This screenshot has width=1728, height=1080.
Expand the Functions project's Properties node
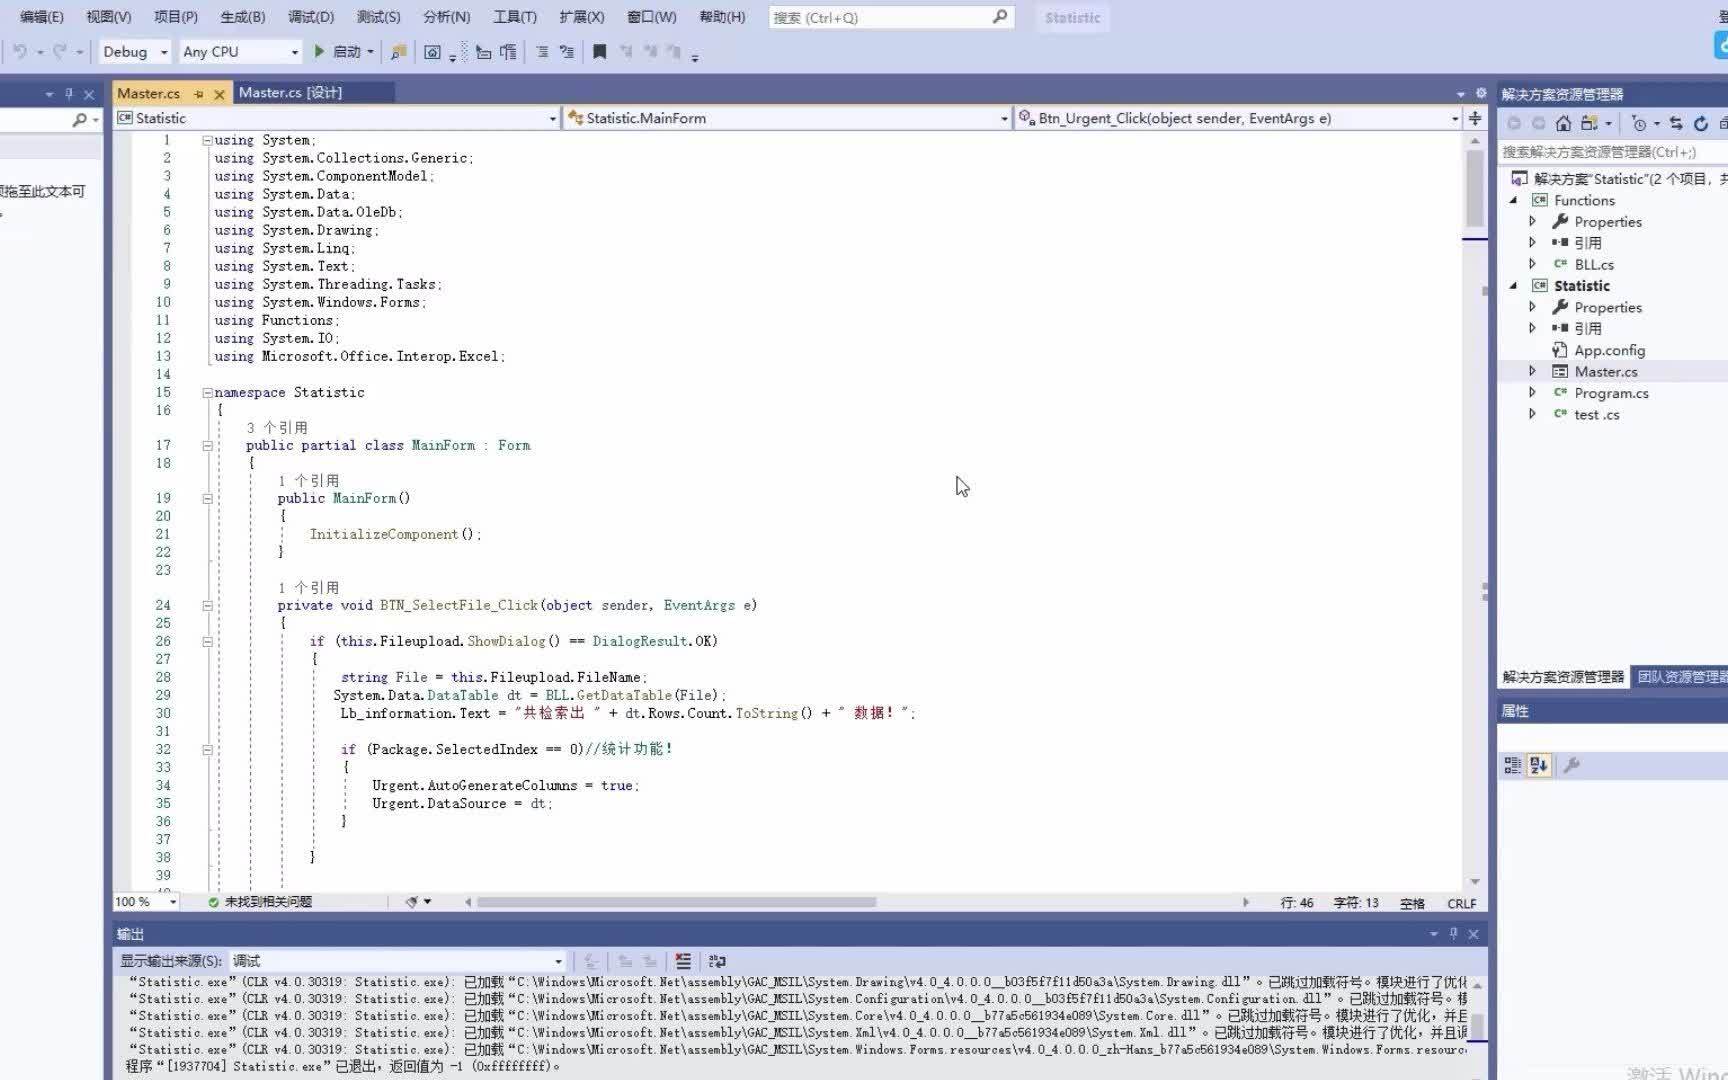pyautogui.click(x=1533, y=221)
